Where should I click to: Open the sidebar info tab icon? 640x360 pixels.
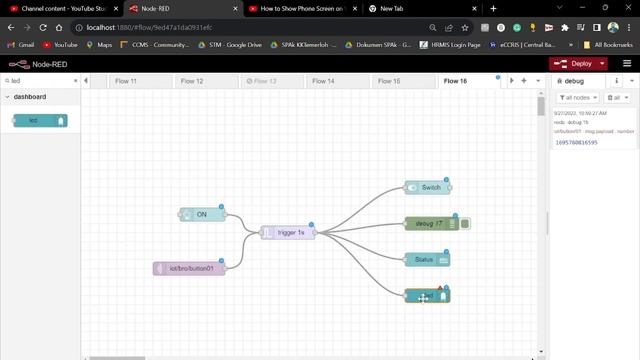pos(616,81)
